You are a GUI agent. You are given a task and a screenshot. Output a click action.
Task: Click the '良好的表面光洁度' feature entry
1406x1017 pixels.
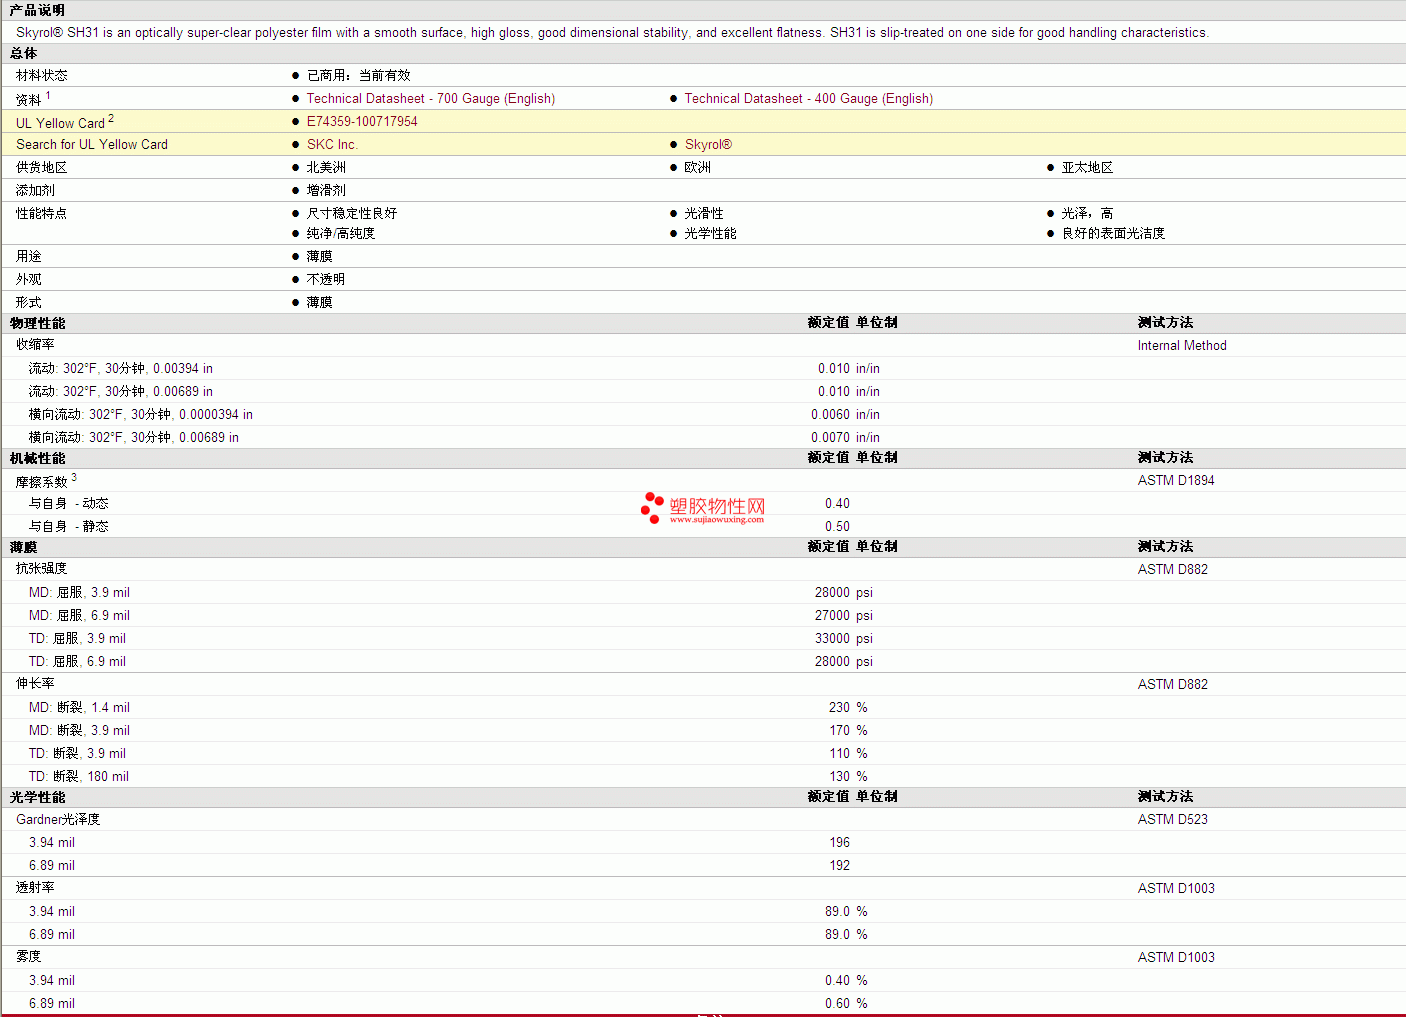(x=1113, y=233)
